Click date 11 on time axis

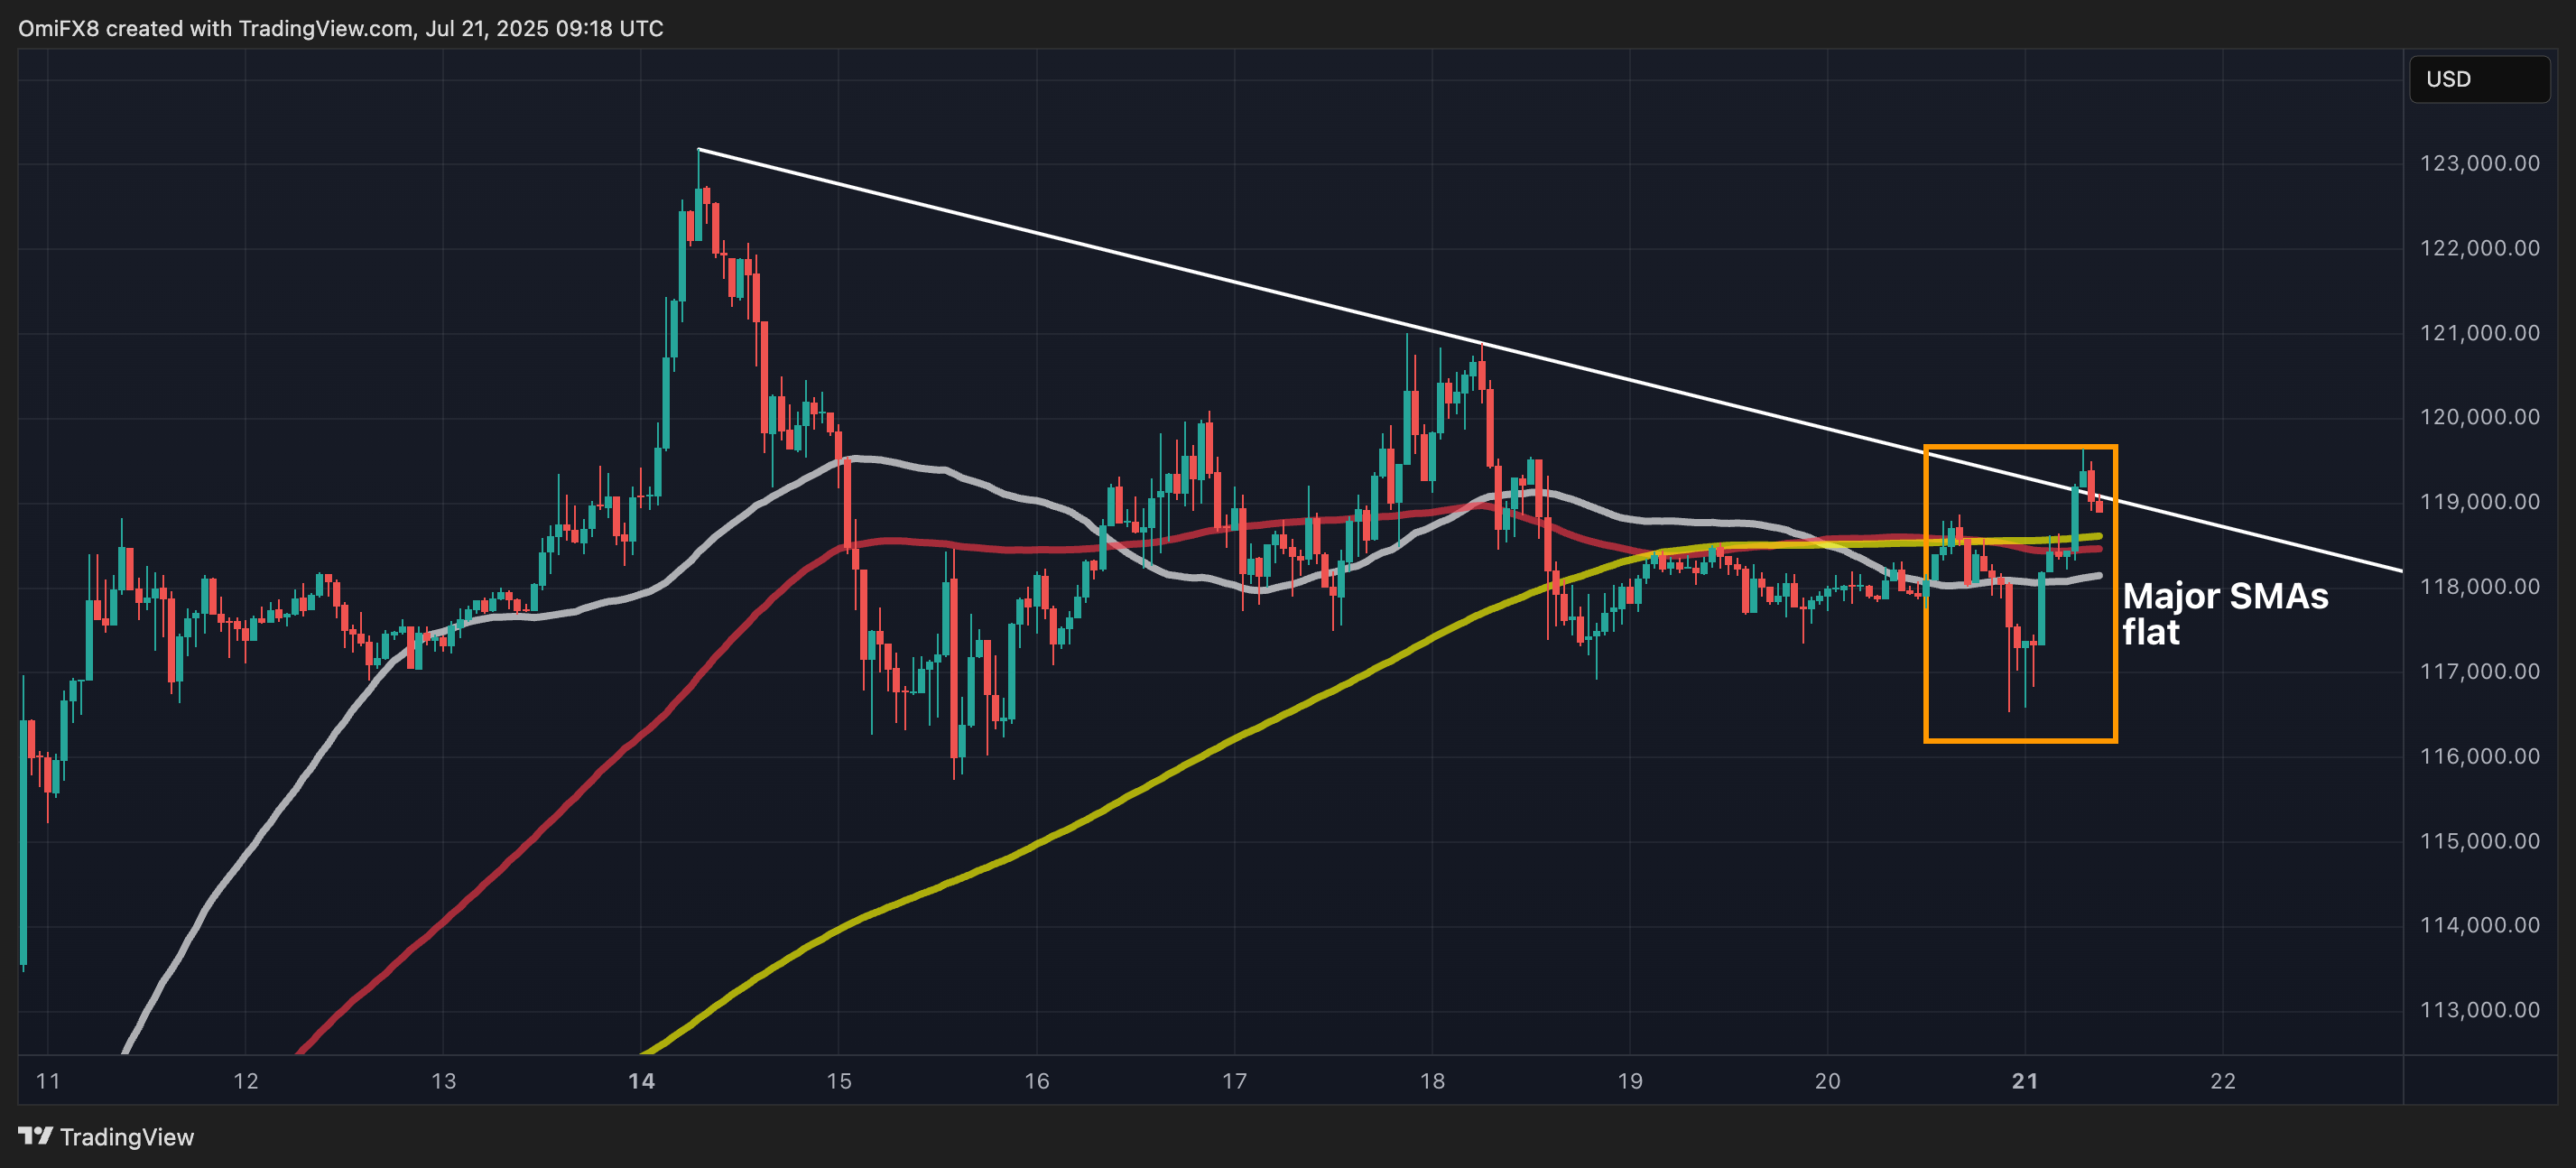pos(48,1081)
